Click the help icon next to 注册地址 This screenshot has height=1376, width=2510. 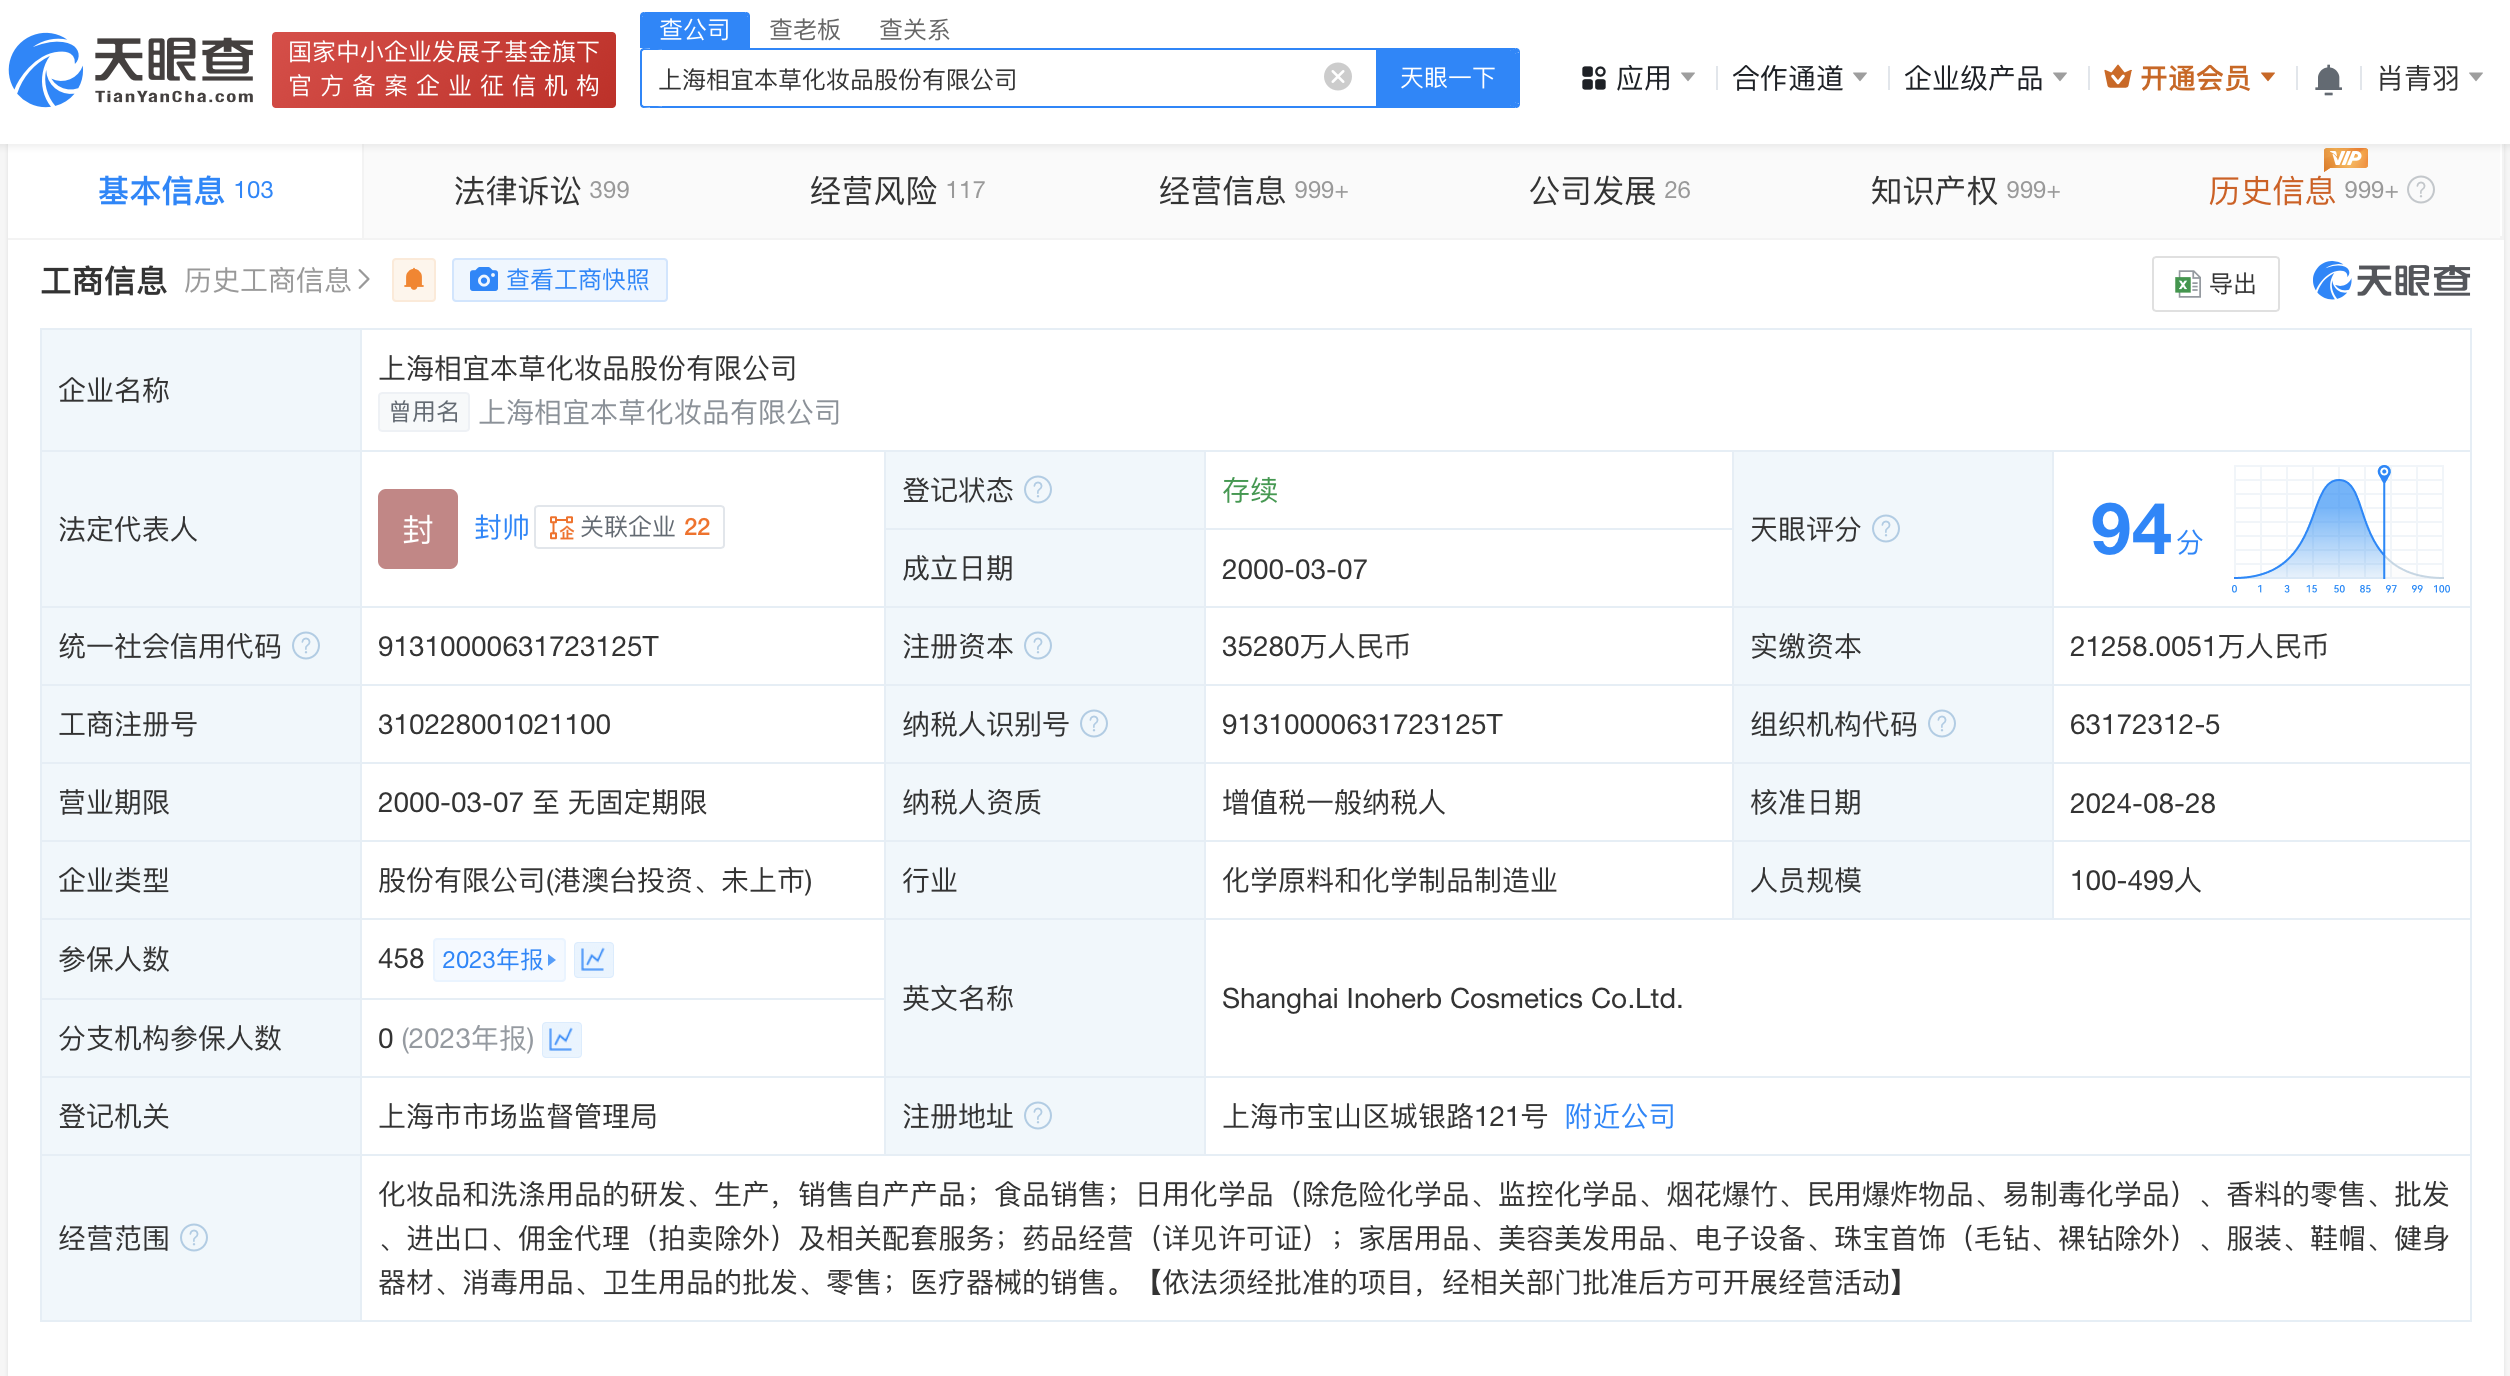(1038, 1116)
